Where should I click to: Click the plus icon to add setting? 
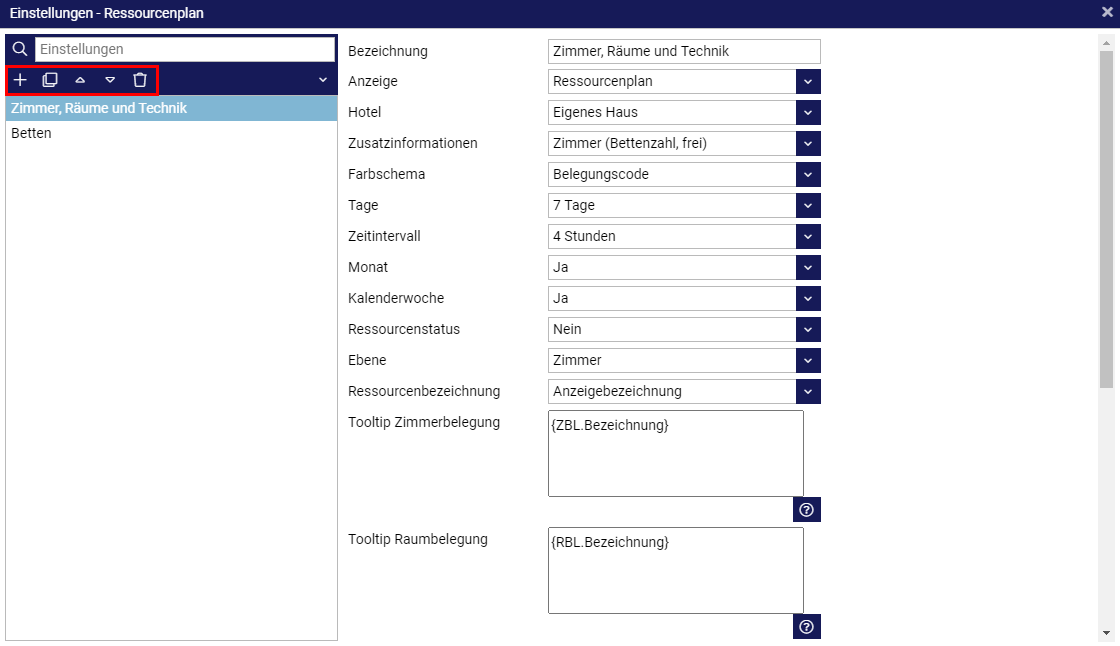20,80
